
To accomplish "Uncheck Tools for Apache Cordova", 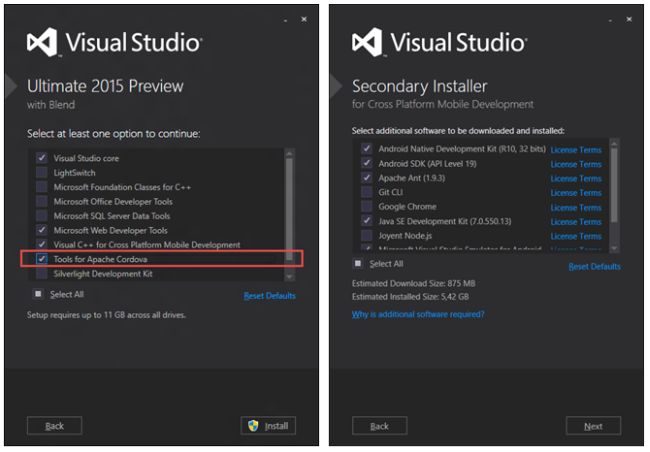I will pyautogui.click(x=41, y=259).
